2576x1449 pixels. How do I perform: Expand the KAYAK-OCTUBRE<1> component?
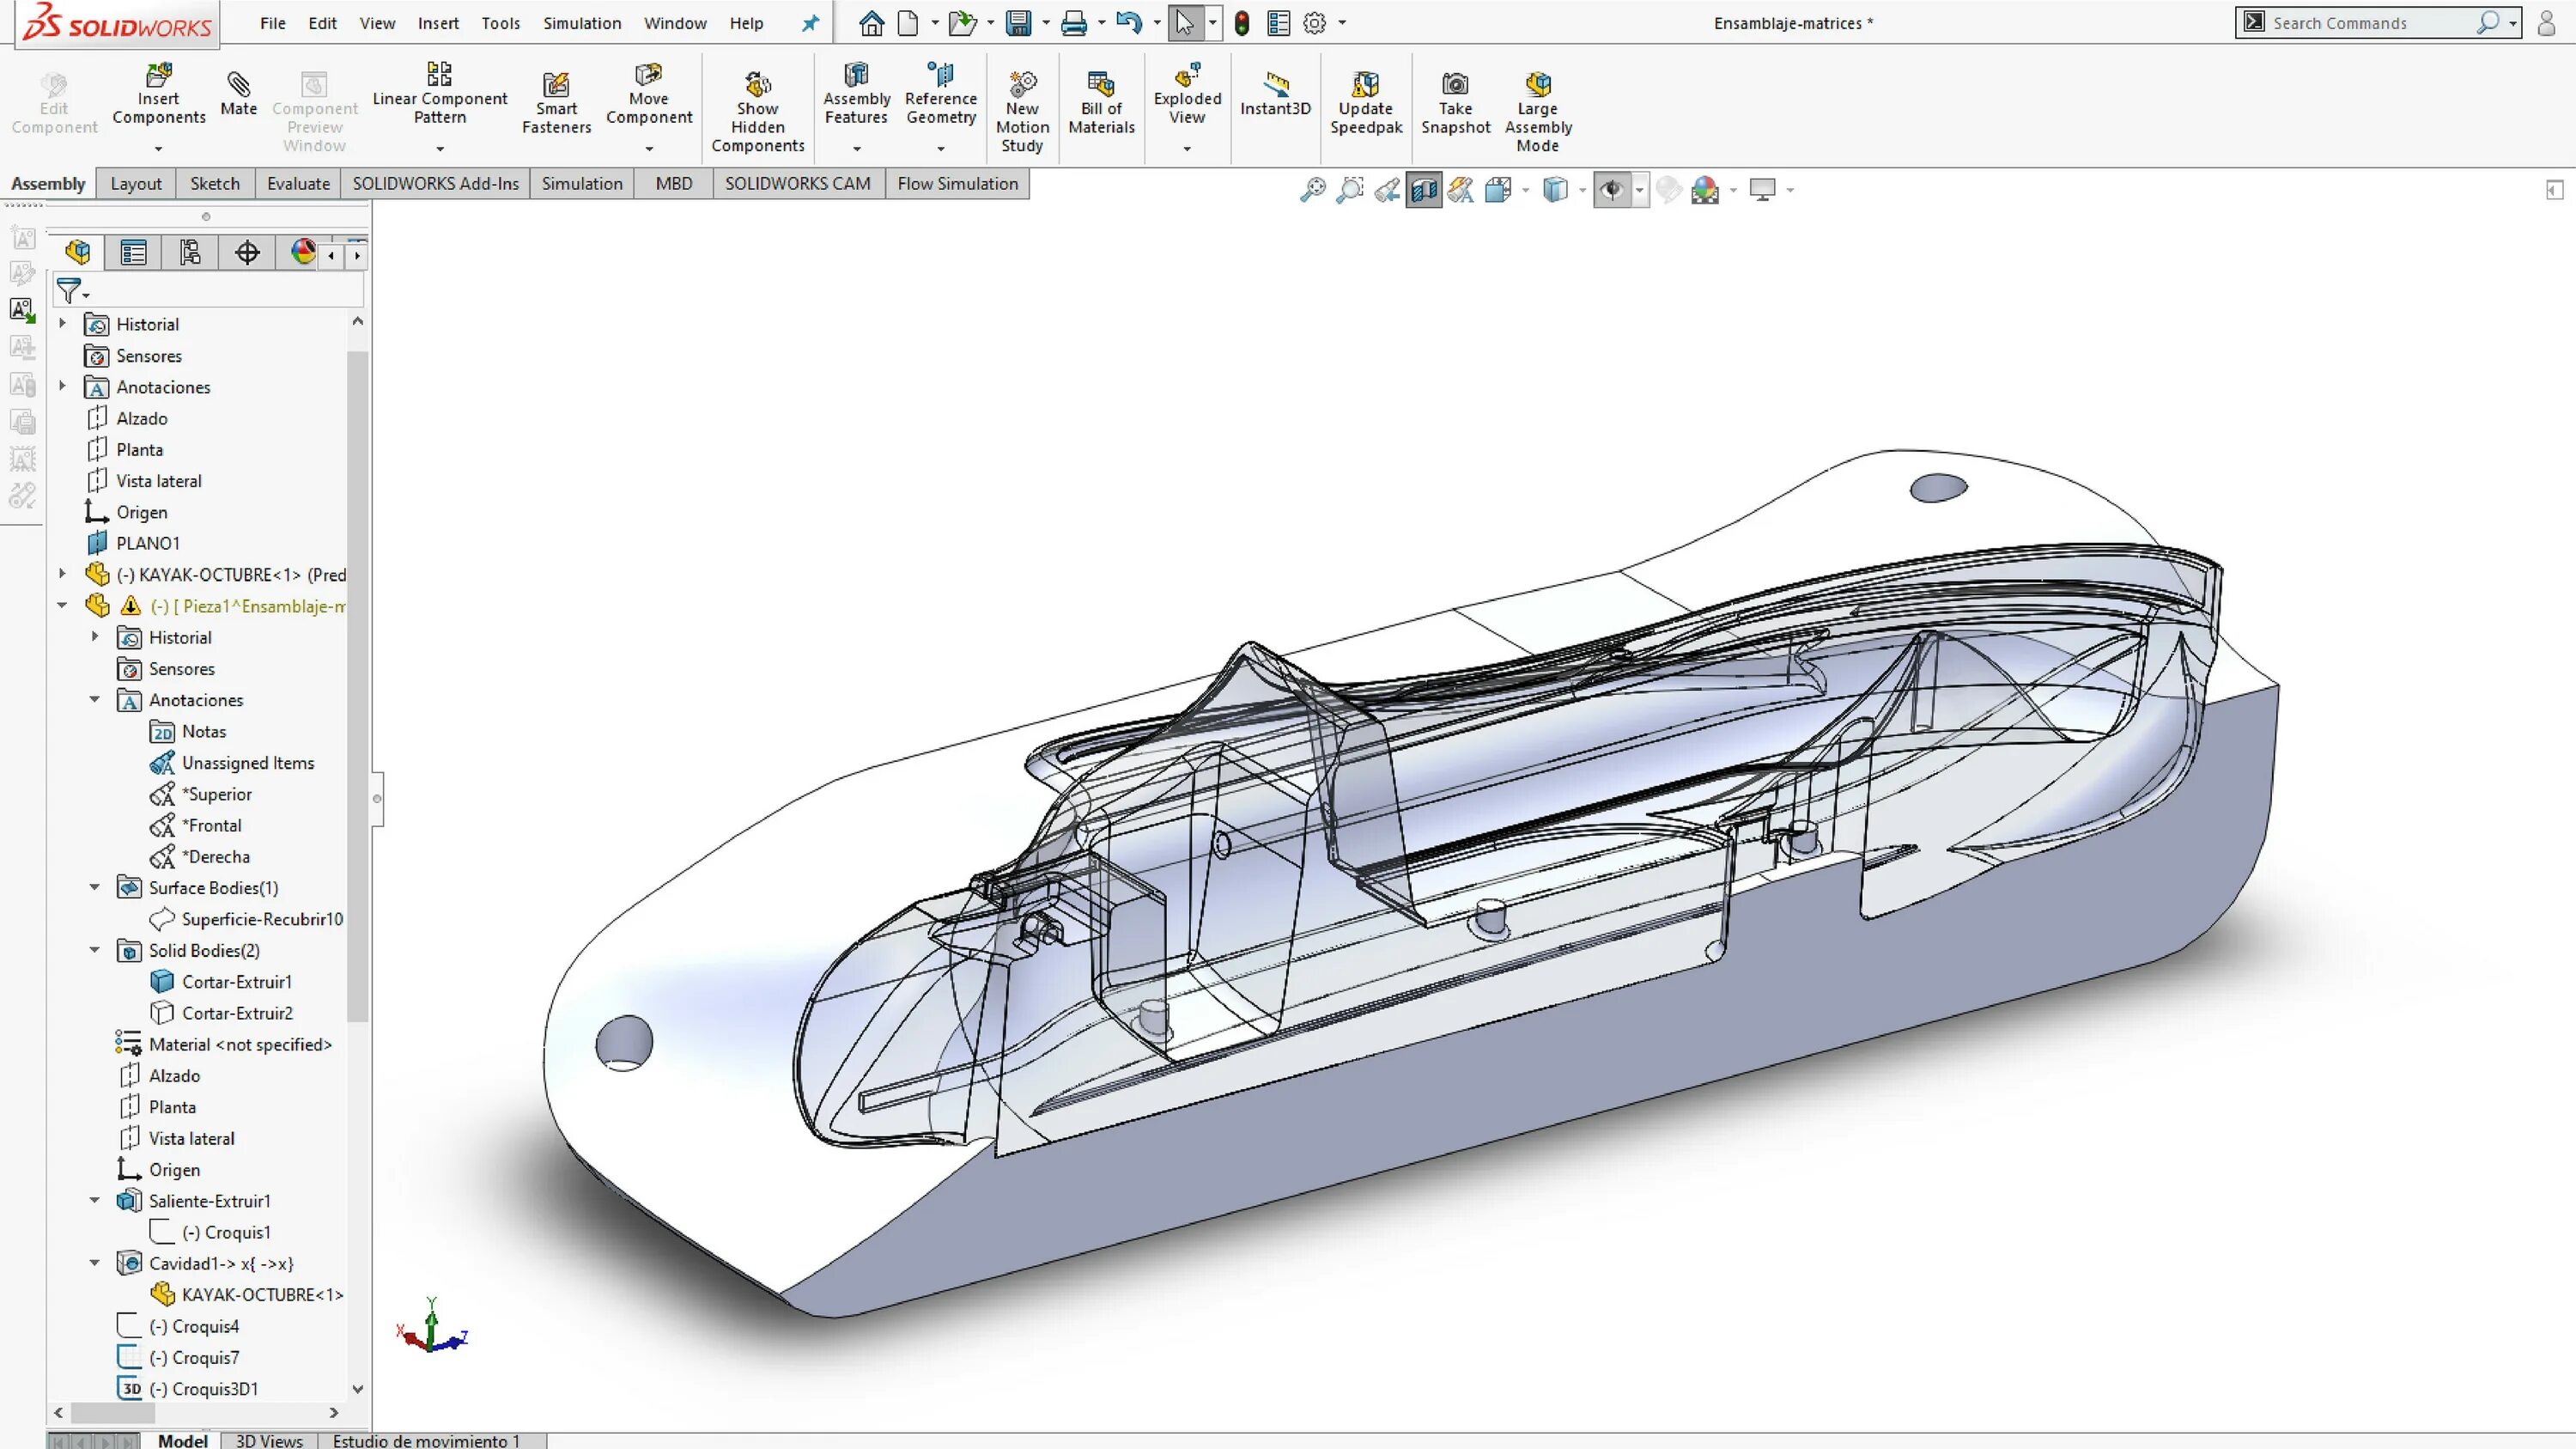62,574
